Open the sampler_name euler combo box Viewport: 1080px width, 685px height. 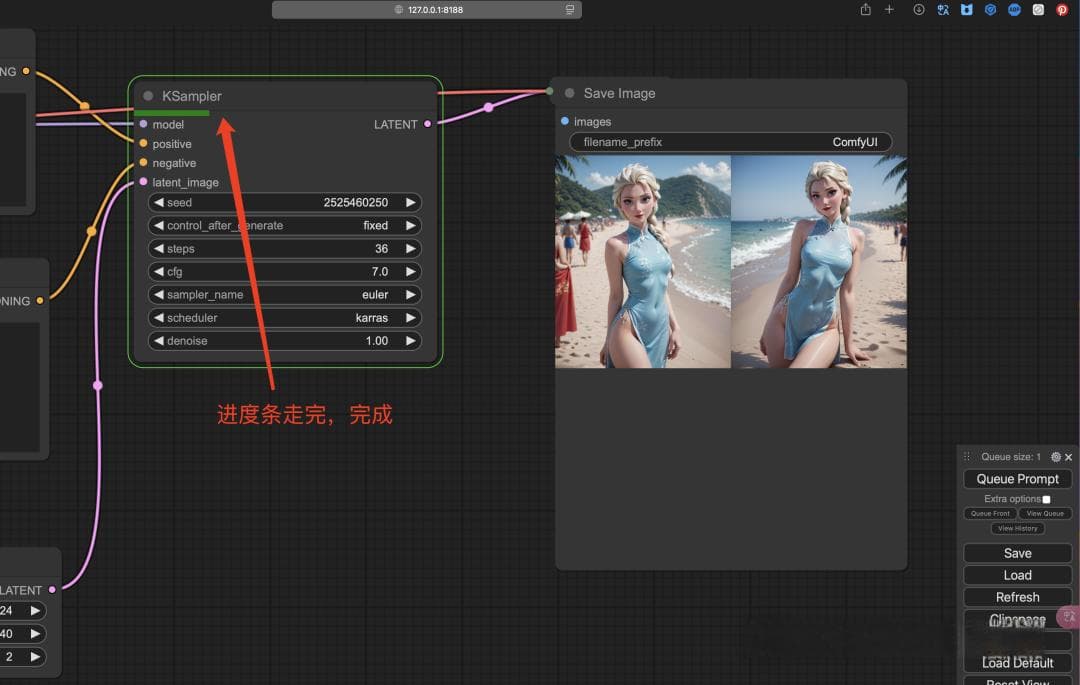(x=284, y=295)
